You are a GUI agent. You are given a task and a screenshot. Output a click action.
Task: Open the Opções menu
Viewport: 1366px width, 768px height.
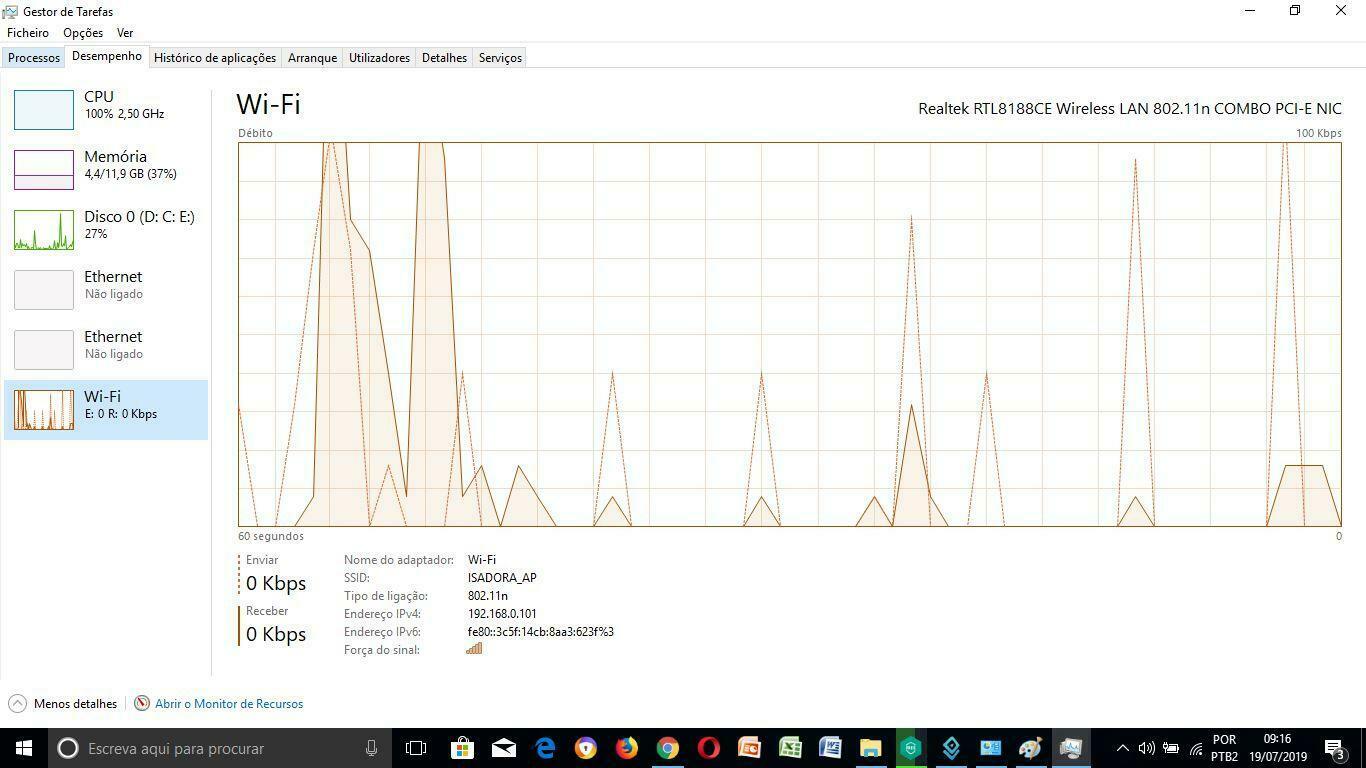click(x=83, y=33)
